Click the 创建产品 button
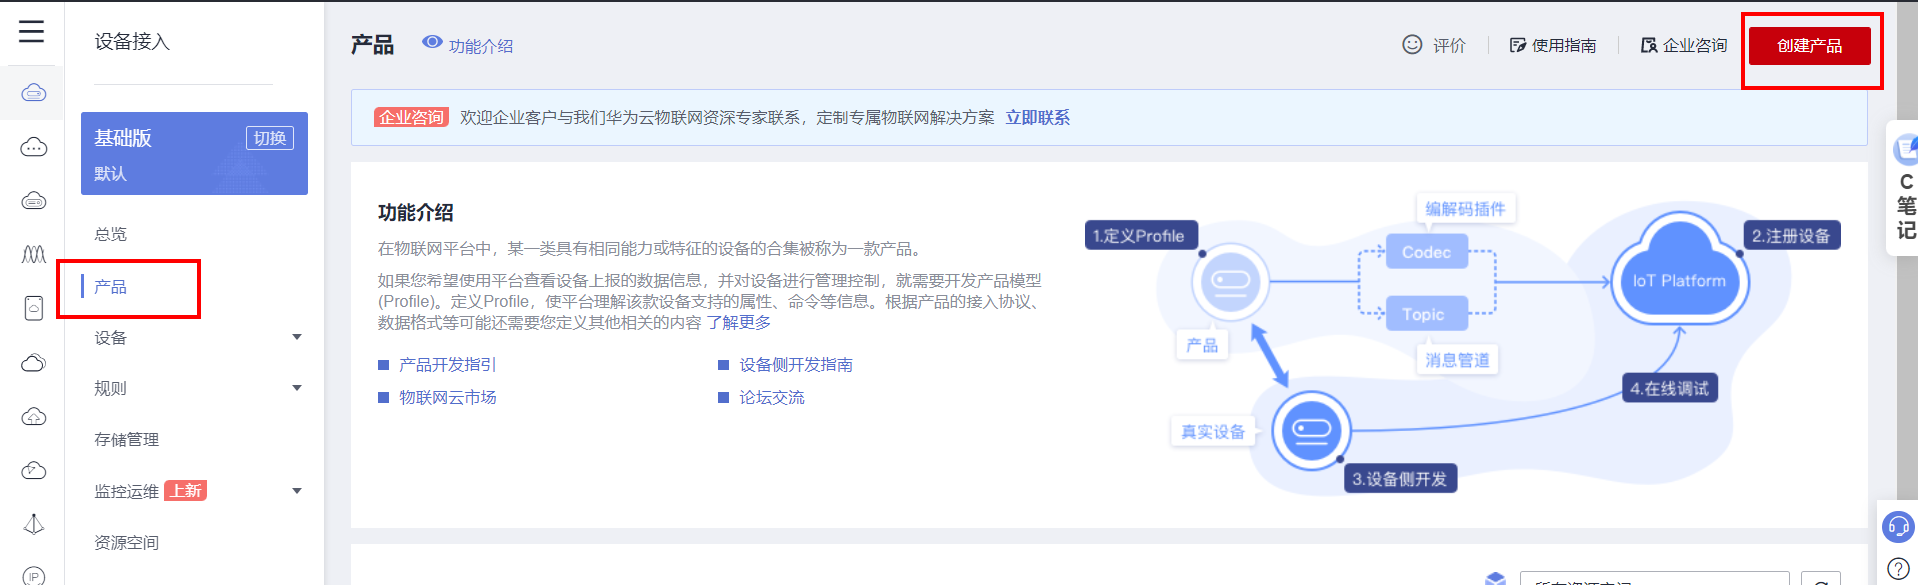The width and height of the screenshot is (1918, 585). click(1809, 46)
